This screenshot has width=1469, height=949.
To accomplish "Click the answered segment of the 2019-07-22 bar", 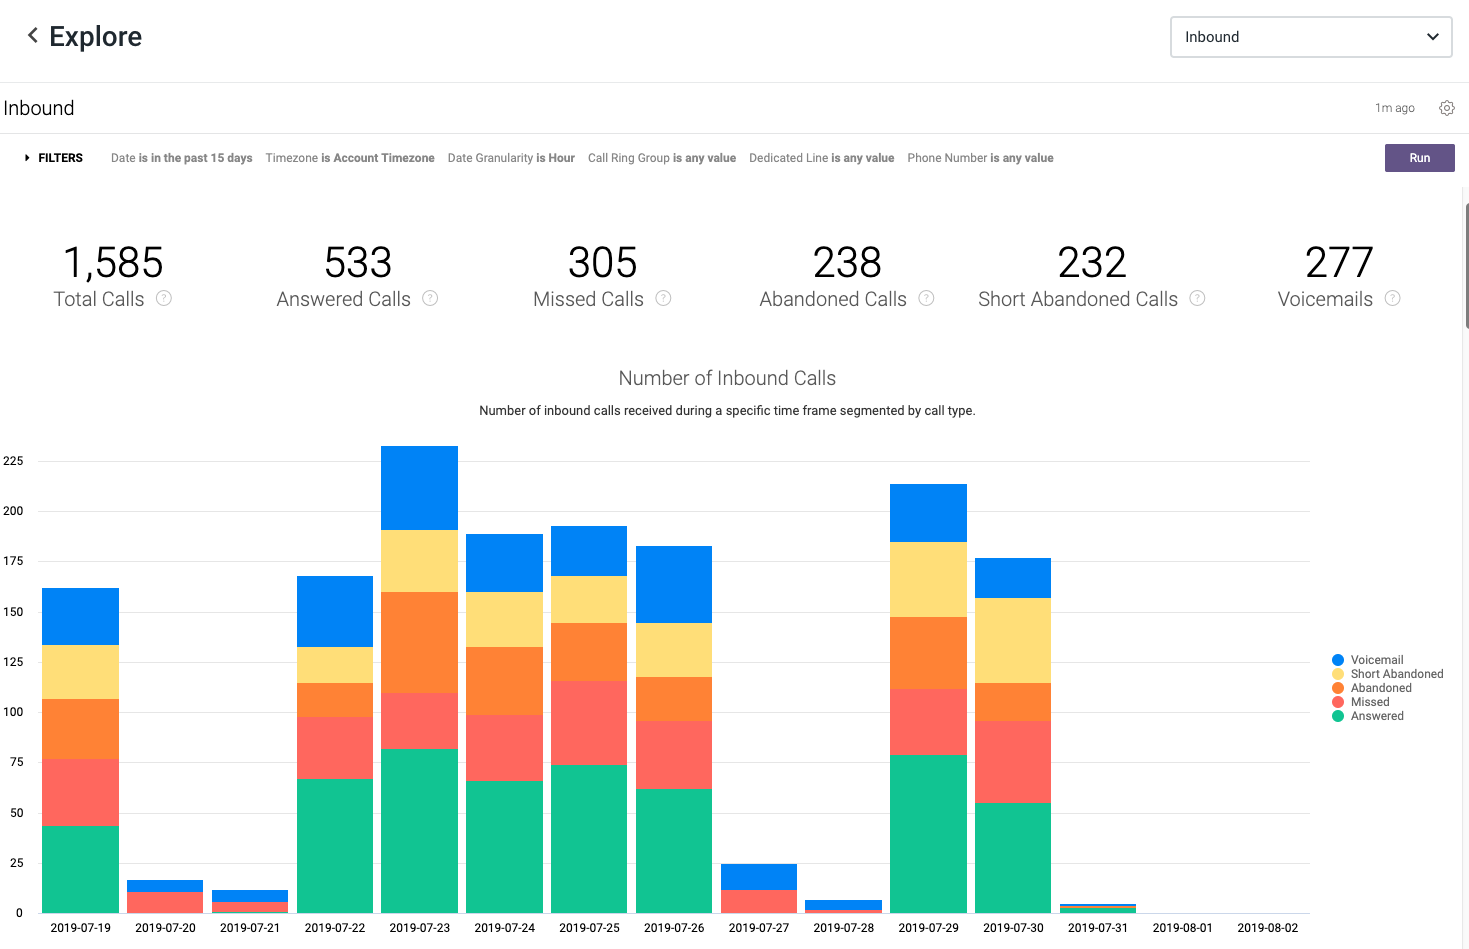I will 335,846.
